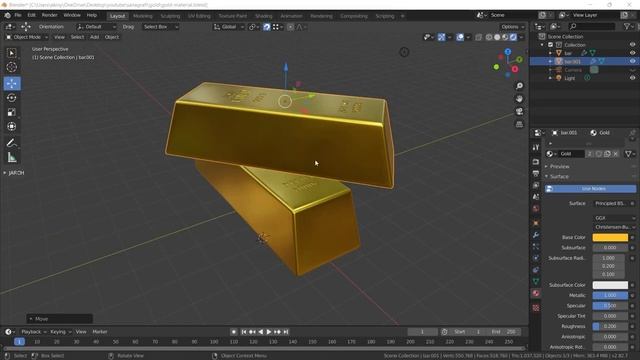Open the Default orientation dropdown

click(x=96, y=27)
